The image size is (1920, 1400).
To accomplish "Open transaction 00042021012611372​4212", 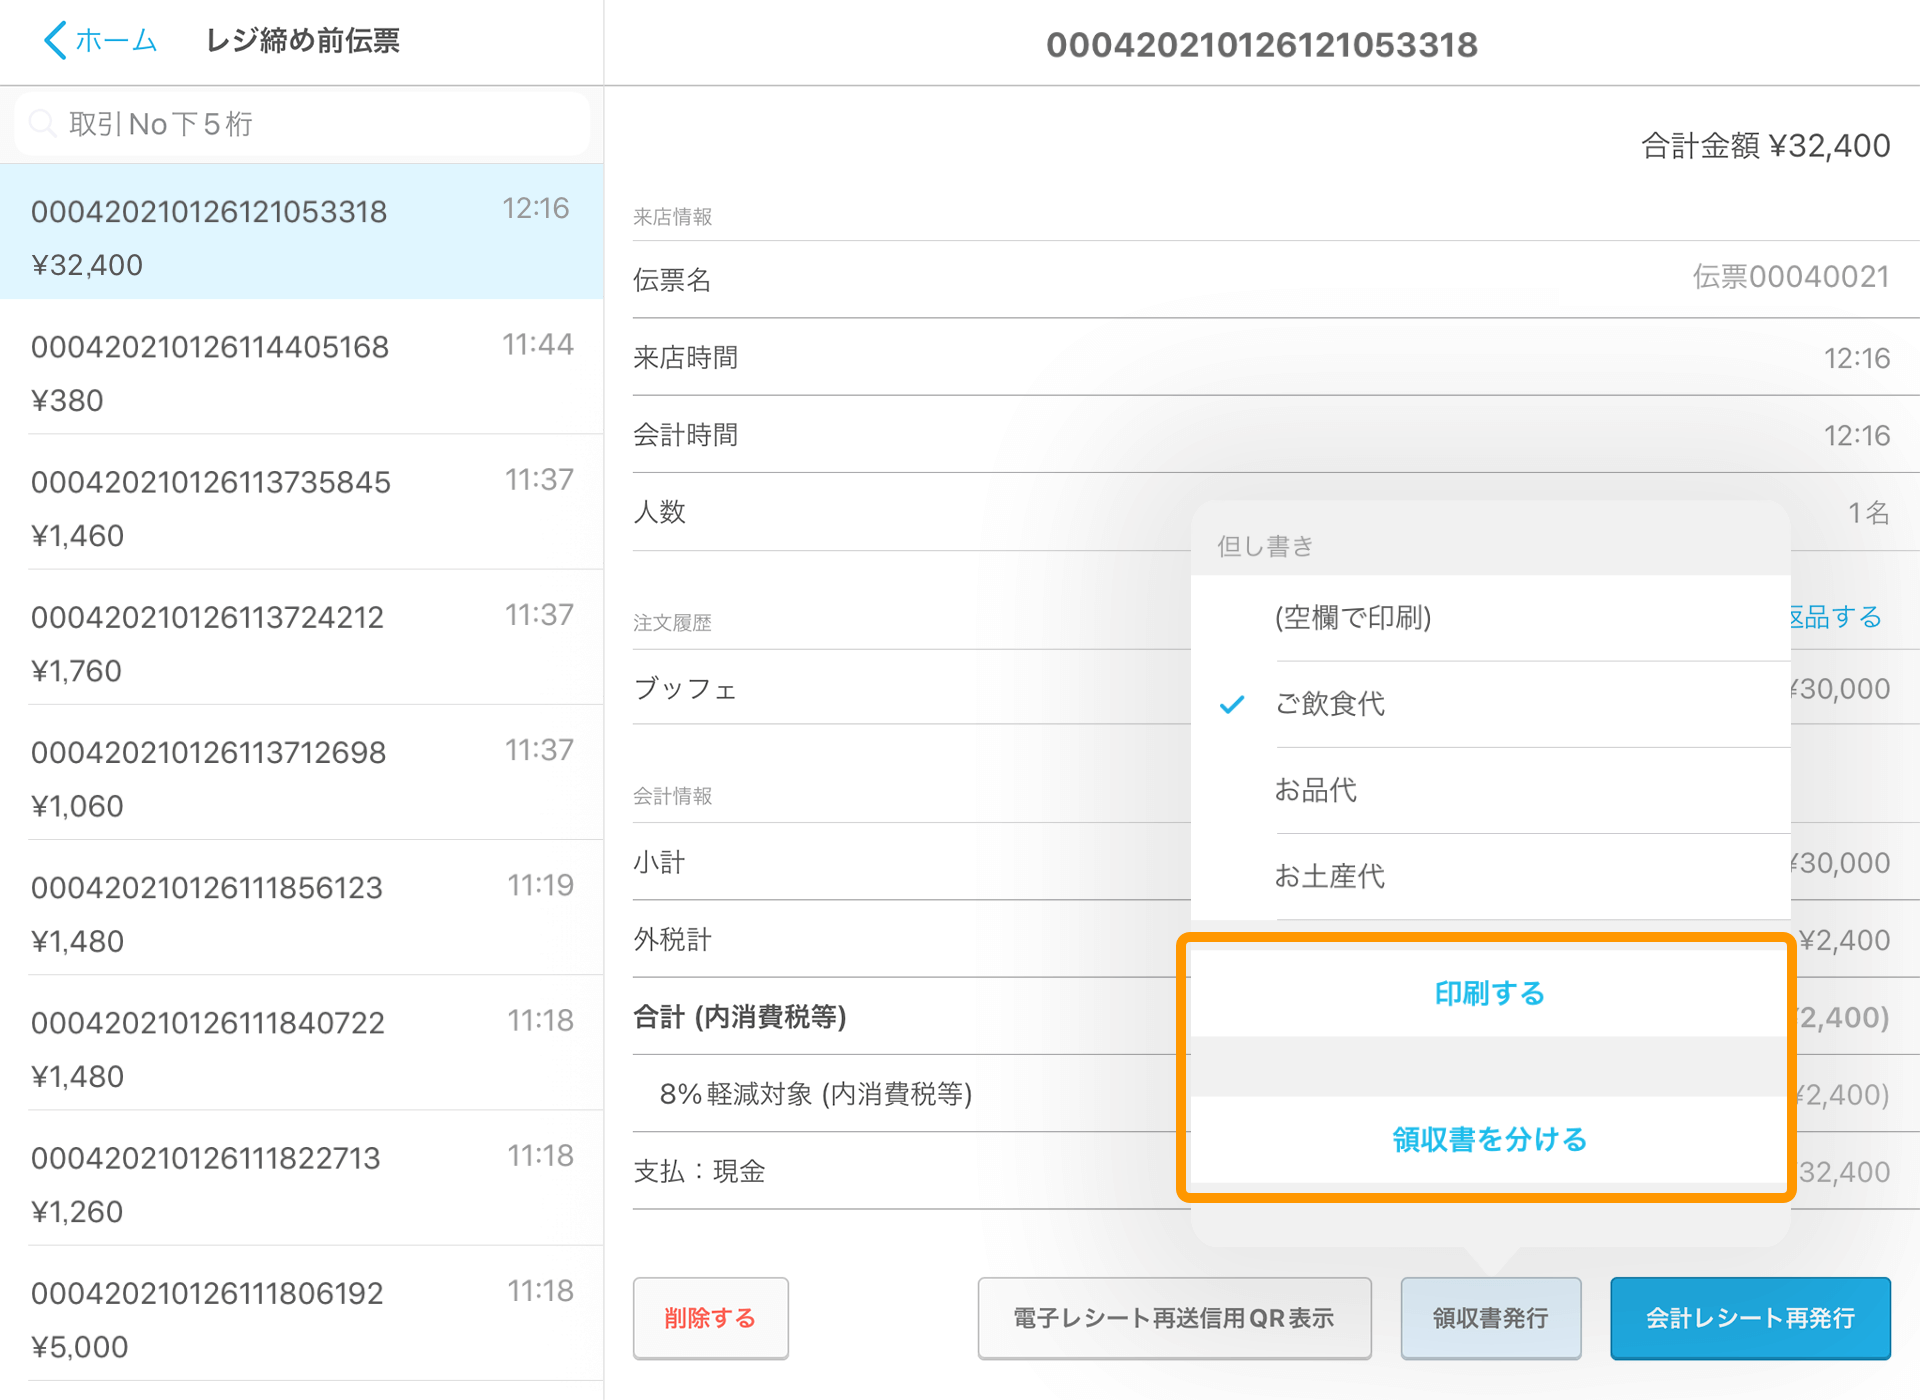I will [x=301, y=637].
